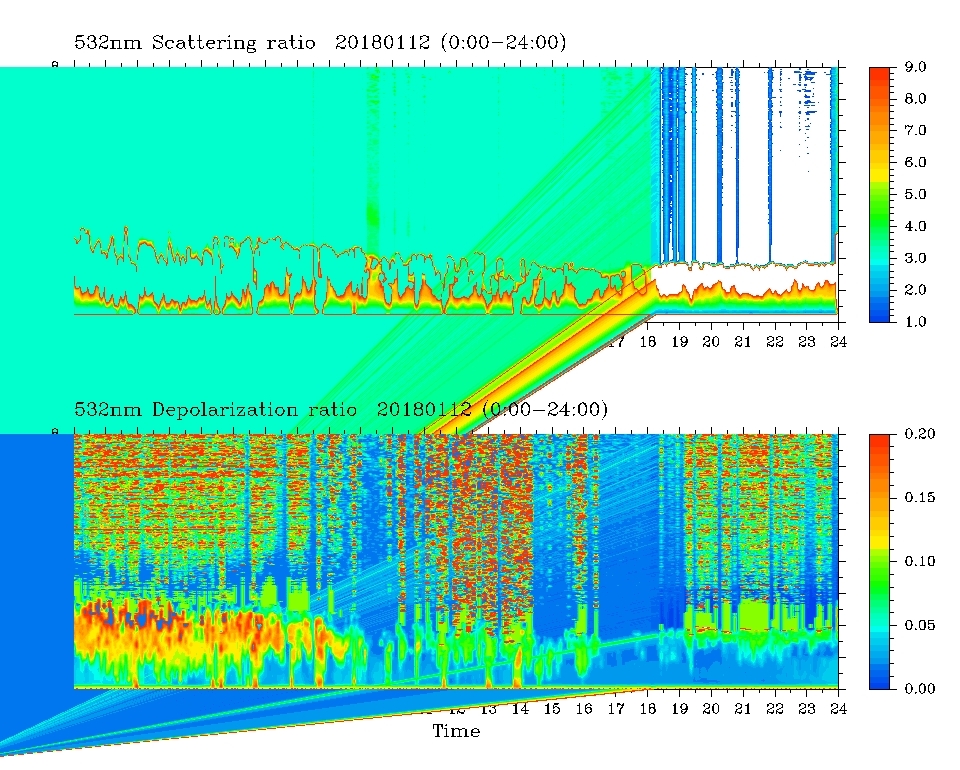
Task: Click hour 18 tick on scattering plot axis
Action: tap(648, 342)
